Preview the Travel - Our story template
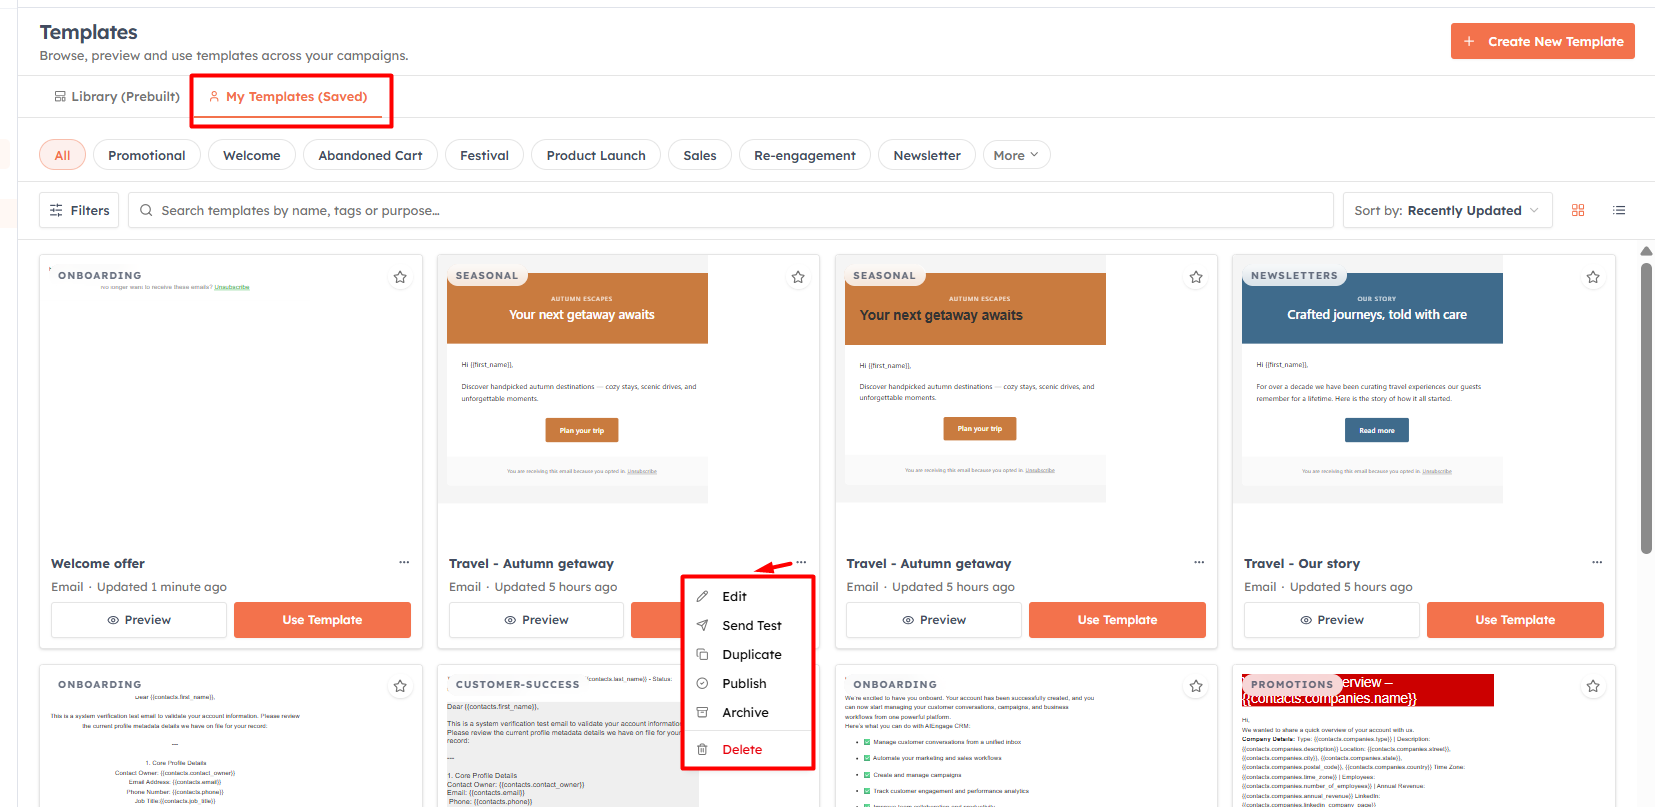The height and width of the screenshot is (807, 1655). point(1332,620)
